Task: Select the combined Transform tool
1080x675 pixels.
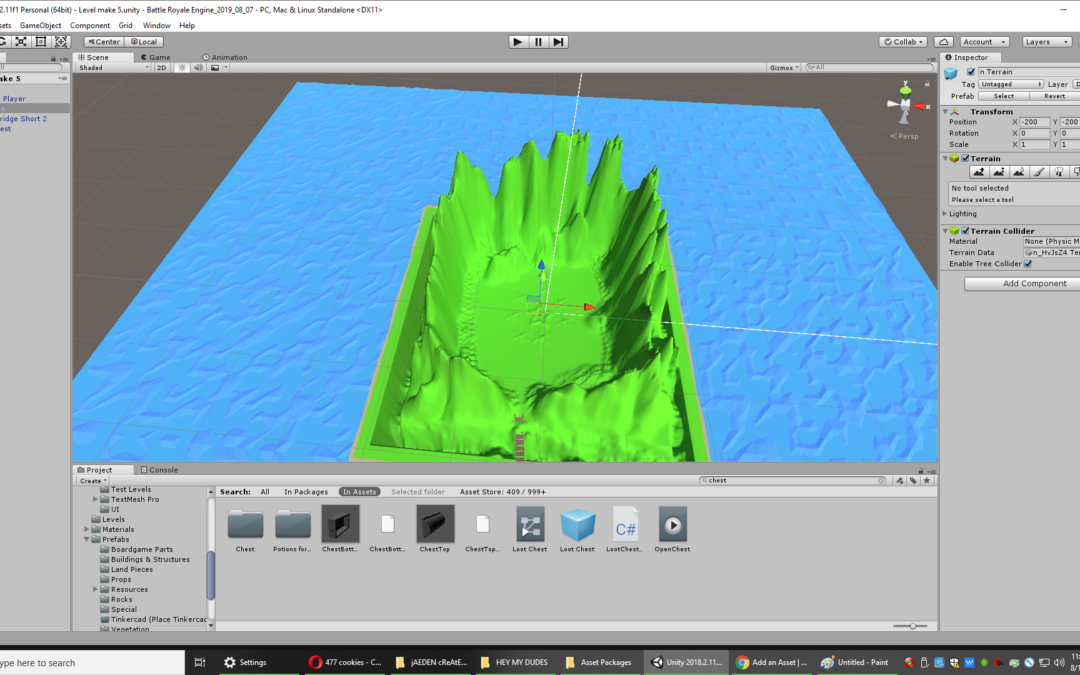Action: coord(61,42)
